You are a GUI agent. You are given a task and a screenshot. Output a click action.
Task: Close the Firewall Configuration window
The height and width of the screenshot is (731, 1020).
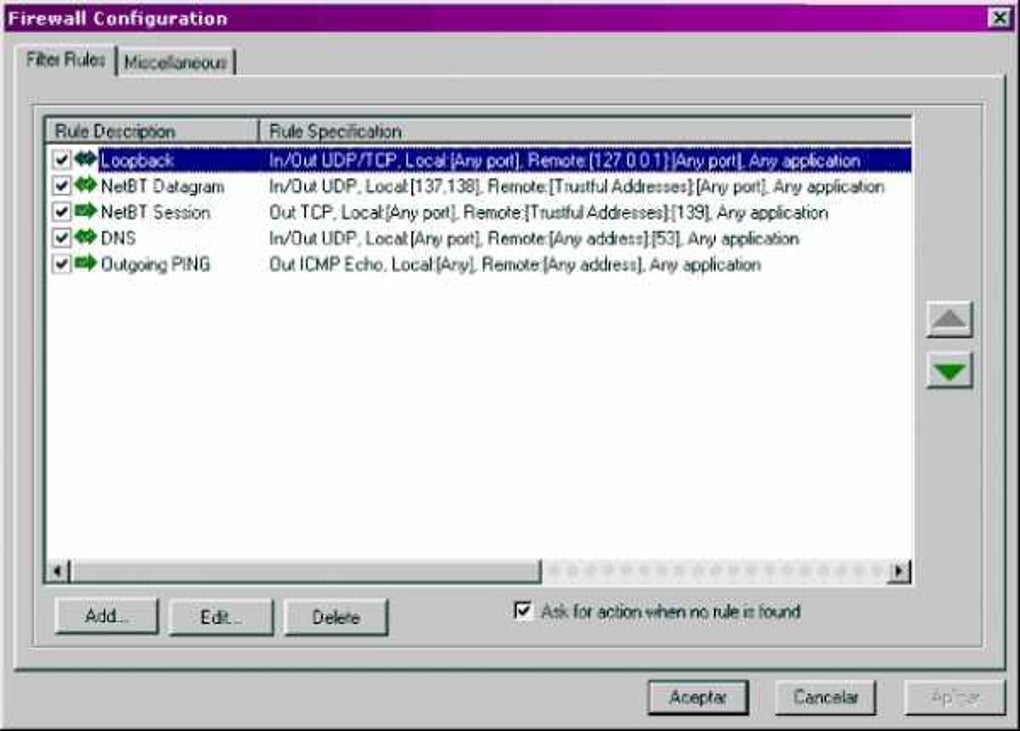click(999, 18)
